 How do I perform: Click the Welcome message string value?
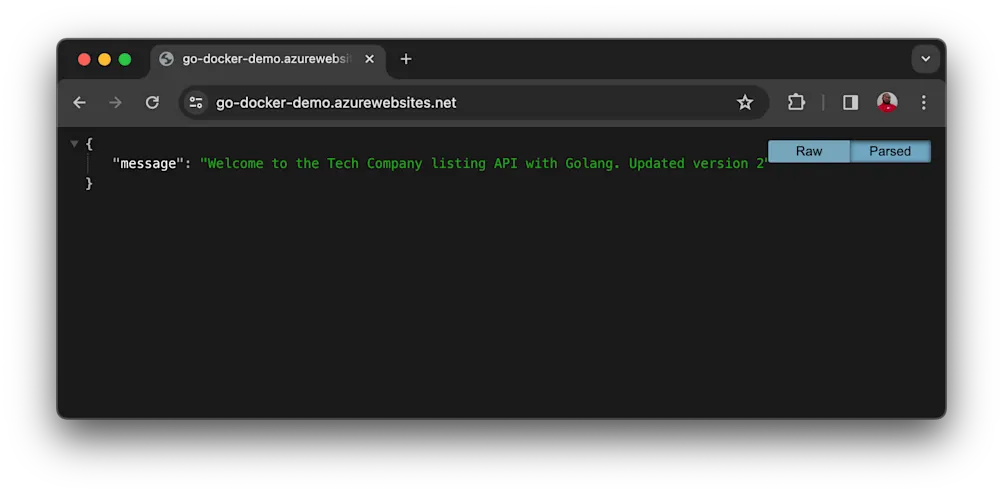pos(484,164)
